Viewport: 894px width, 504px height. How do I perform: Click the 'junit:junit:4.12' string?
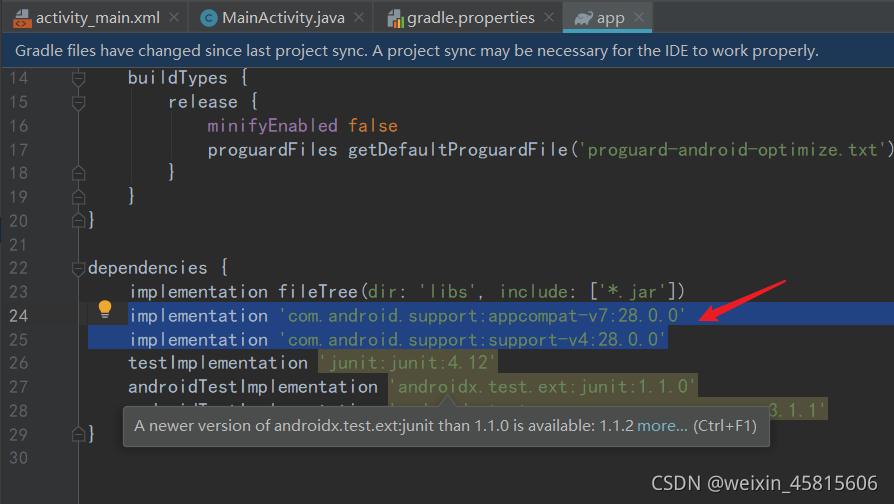coord(408,363)
